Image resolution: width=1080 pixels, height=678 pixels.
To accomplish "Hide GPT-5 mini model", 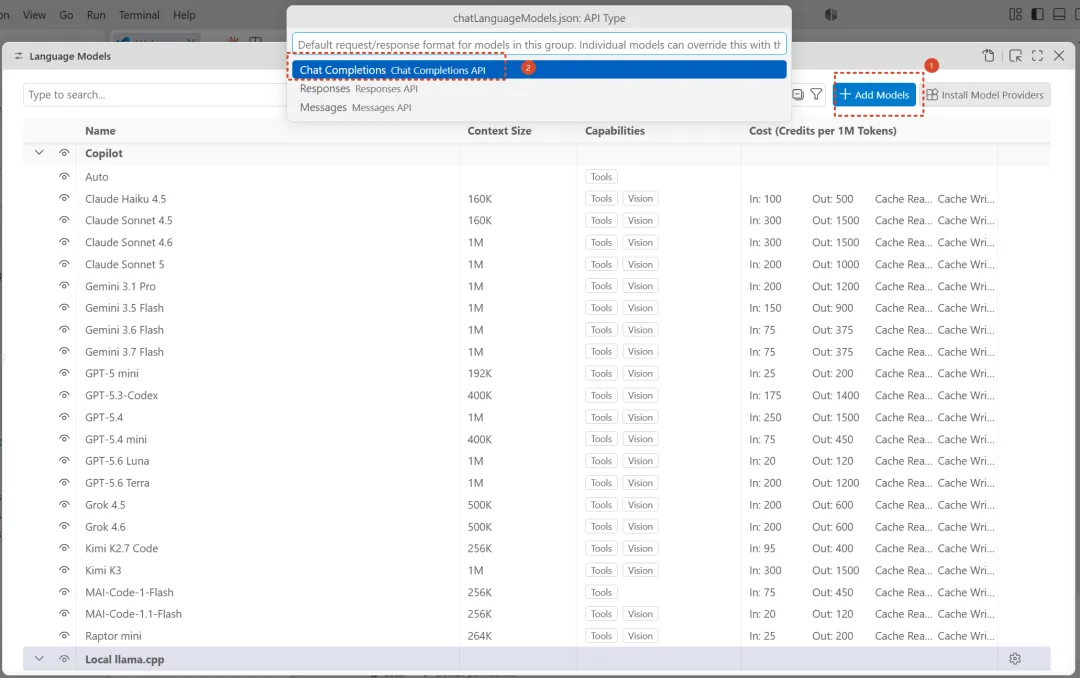I will coord(64,373).
